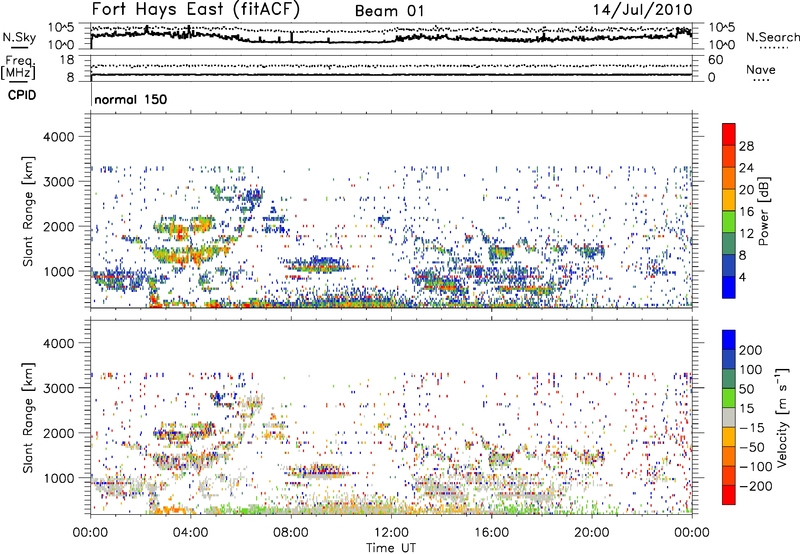
Task: Select the '28' power color bar value
Action: pos(746,146)
